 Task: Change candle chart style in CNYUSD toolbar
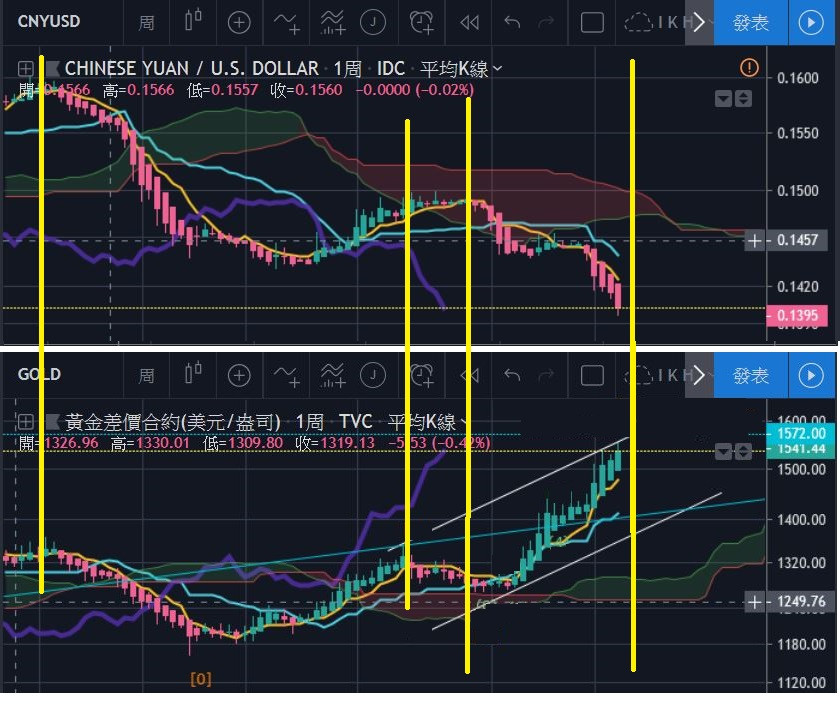pyautogui.click(x=193, y=21)
